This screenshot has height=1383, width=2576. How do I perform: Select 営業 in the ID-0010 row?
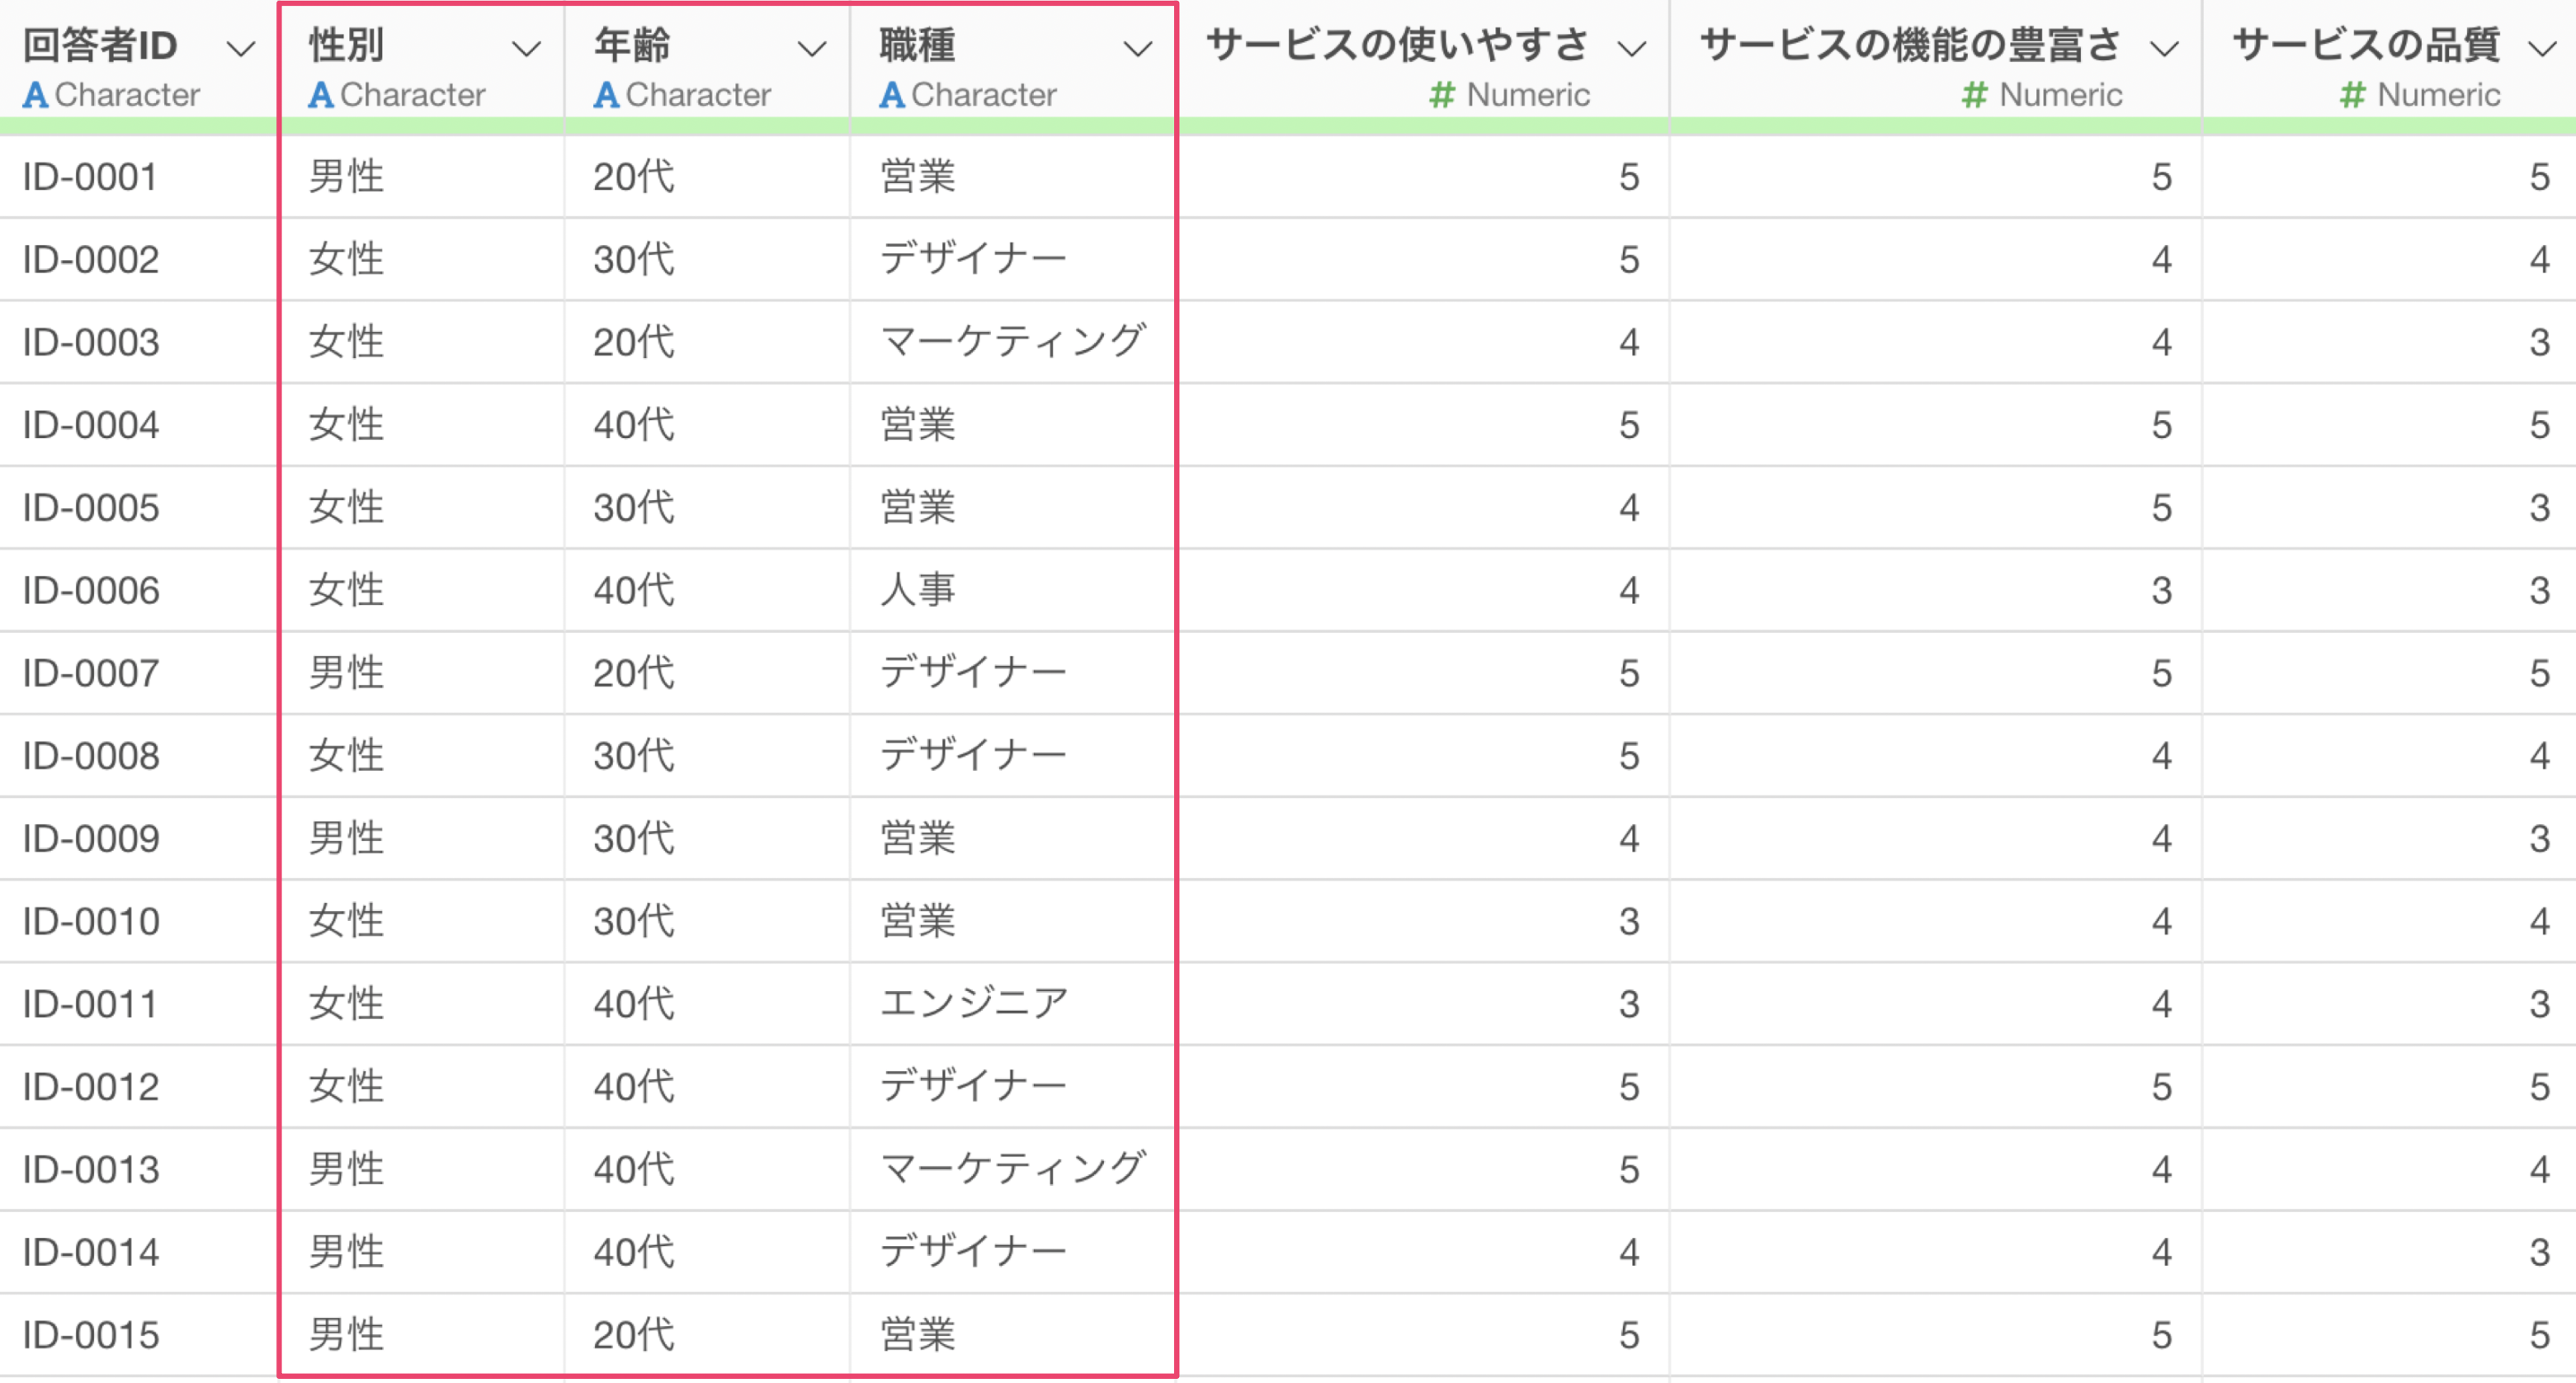[917, 921]
